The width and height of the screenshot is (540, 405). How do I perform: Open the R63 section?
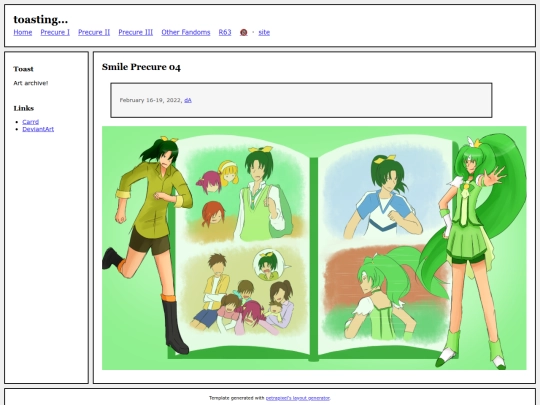coord(225,32)
